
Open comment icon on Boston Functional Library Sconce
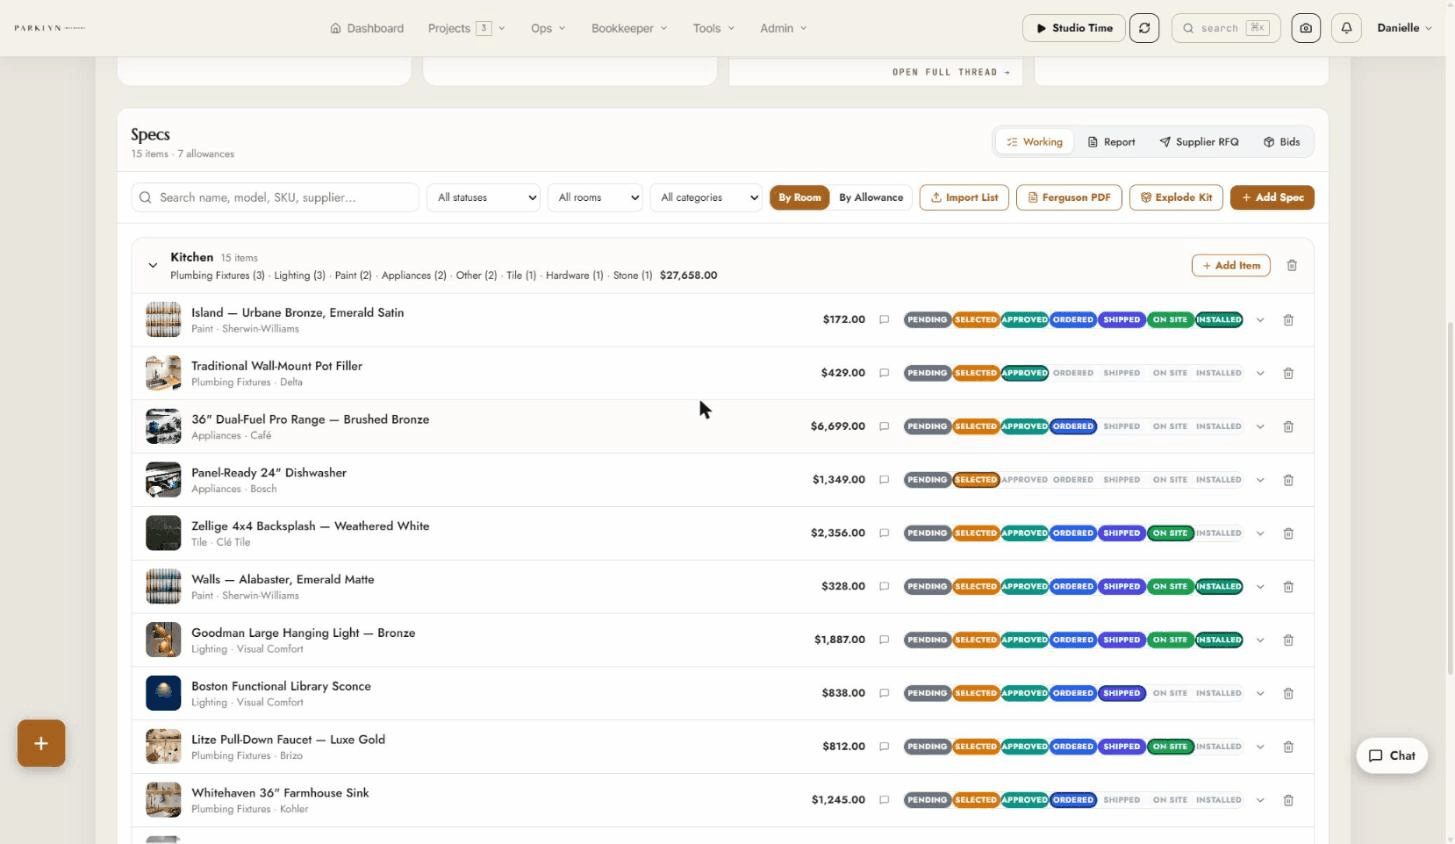pos(884,693)
